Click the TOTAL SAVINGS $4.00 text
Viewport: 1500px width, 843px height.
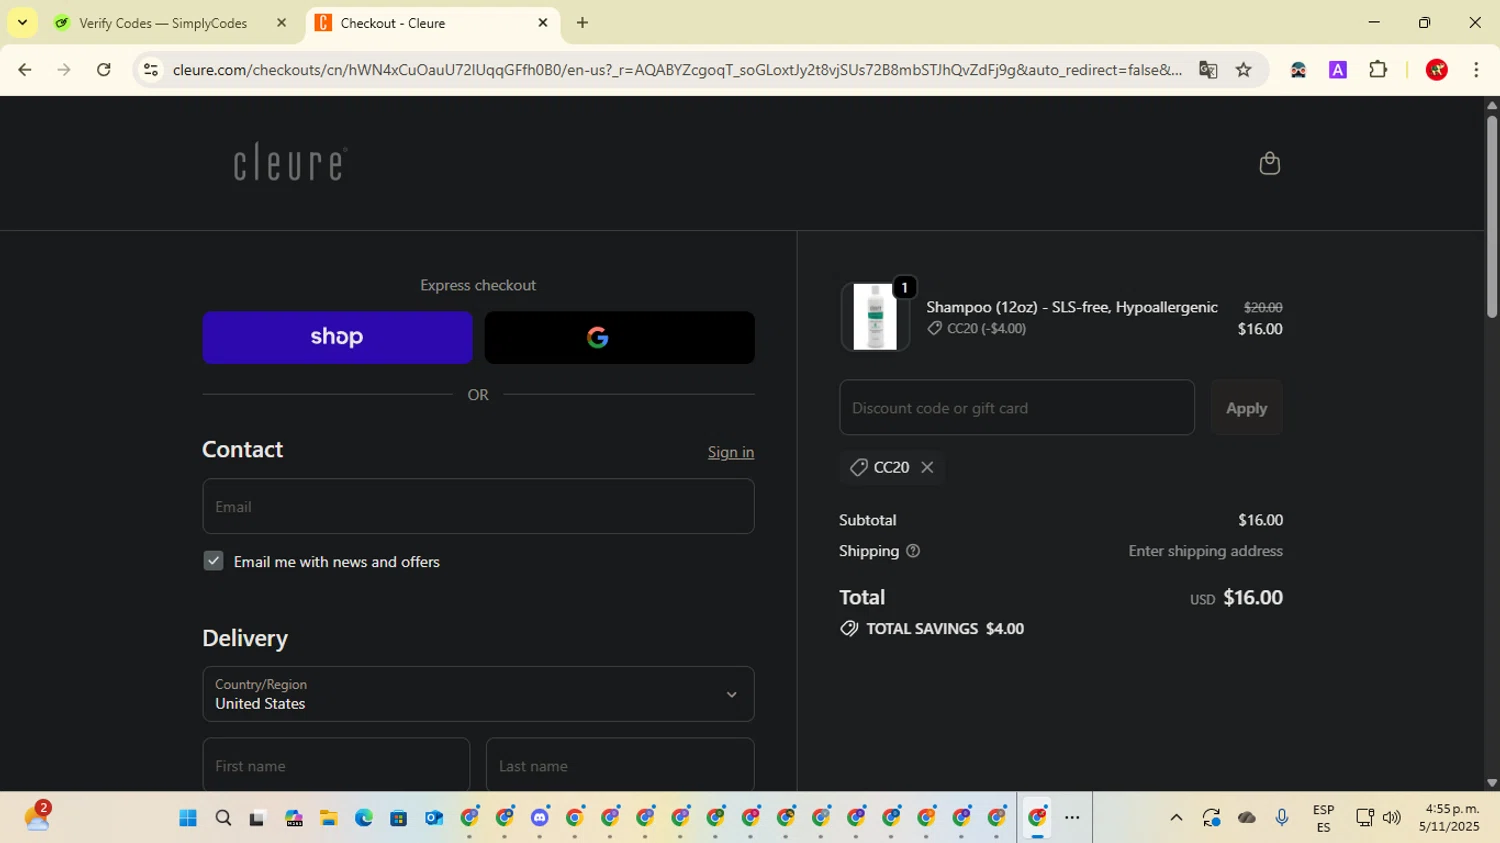(x=945, y=629)
